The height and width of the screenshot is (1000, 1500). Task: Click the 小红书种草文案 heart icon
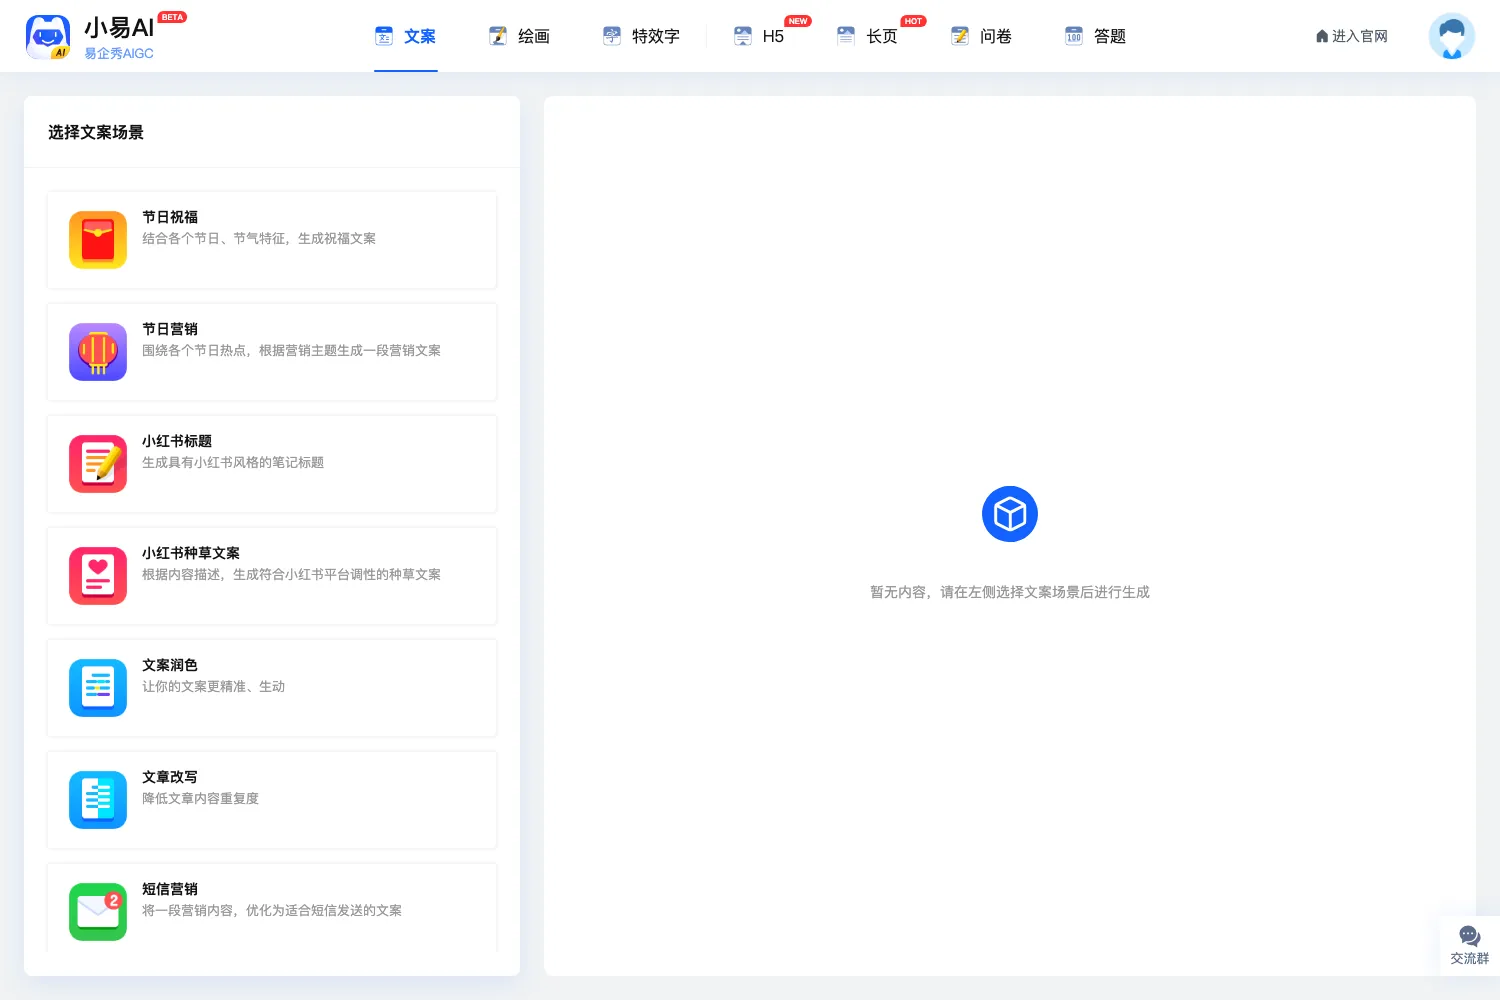[x=98, y=576]
